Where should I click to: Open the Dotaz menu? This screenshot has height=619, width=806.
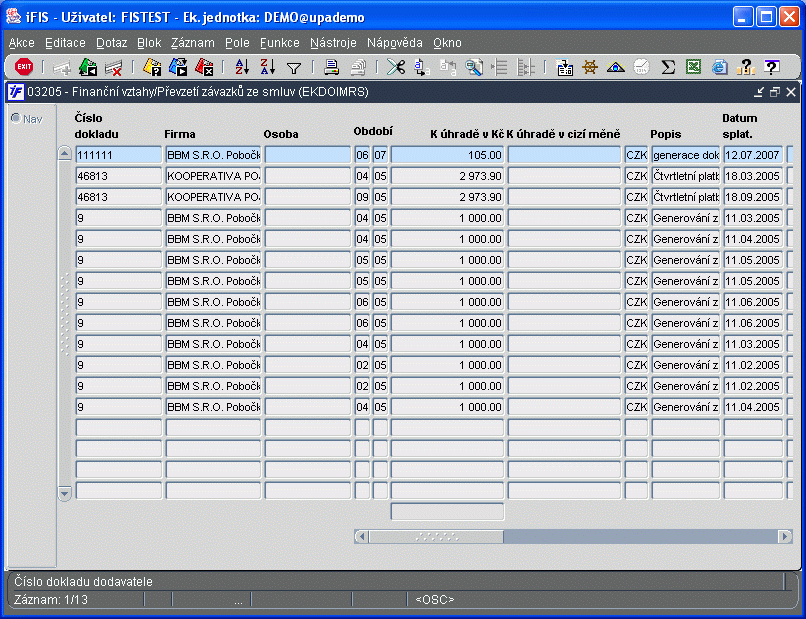pyautogui.click(x=112, y=43)
